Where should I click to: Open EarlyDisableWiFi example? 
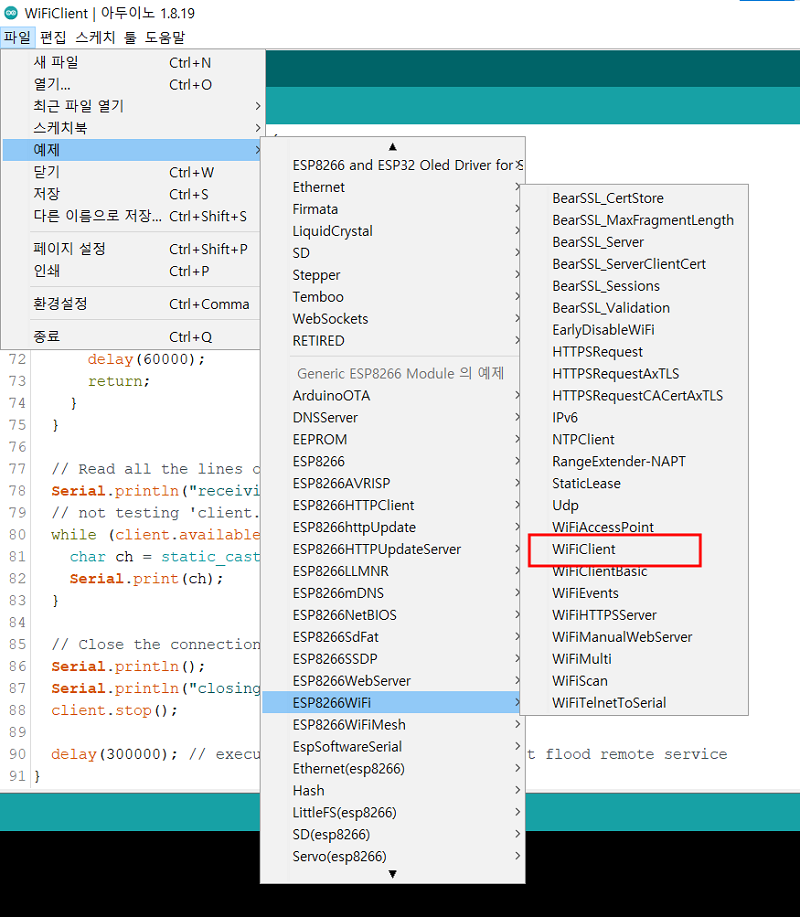634,330
